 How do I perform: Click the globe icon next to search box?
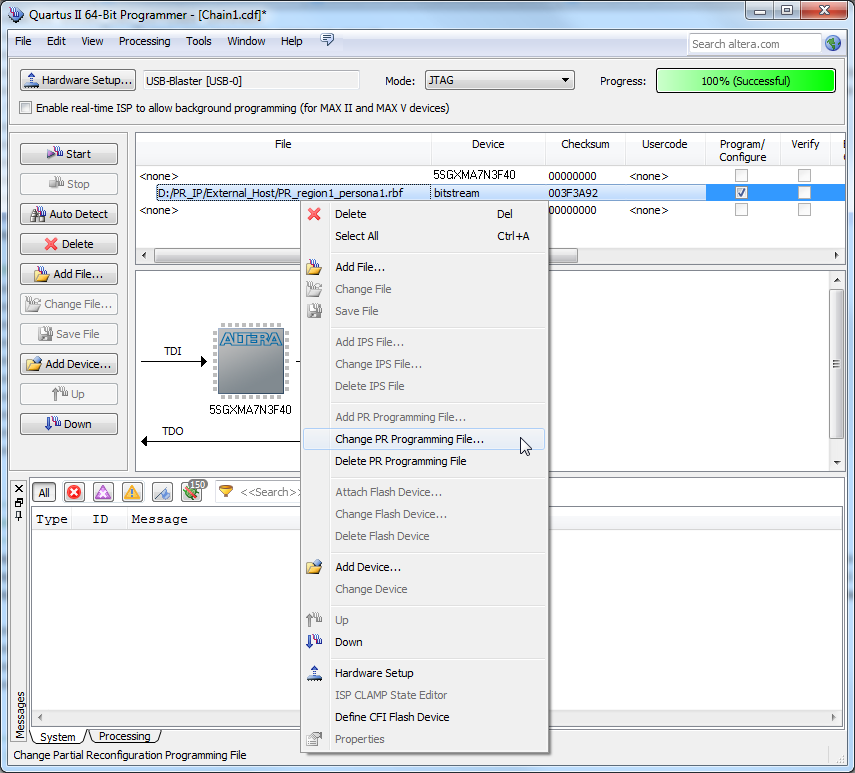pos(833,43)
